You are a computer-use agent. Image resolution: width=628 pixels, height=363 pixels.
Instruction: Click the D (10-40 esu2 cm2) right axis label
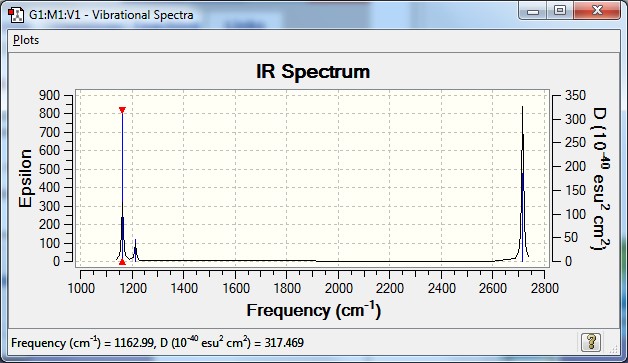[x=600, y=179]
